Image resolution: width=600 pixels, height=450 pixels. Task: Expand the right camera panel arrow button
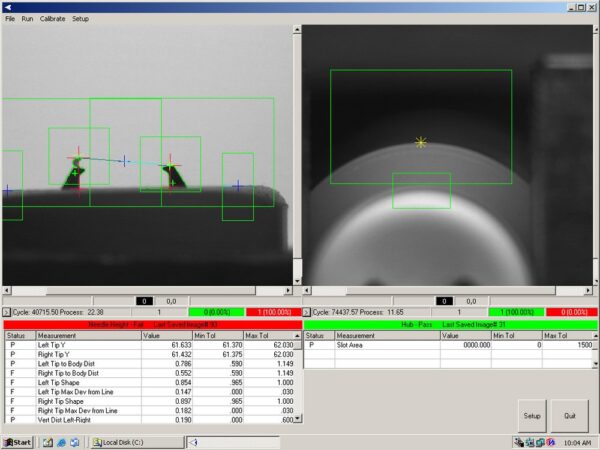point(306,312)
